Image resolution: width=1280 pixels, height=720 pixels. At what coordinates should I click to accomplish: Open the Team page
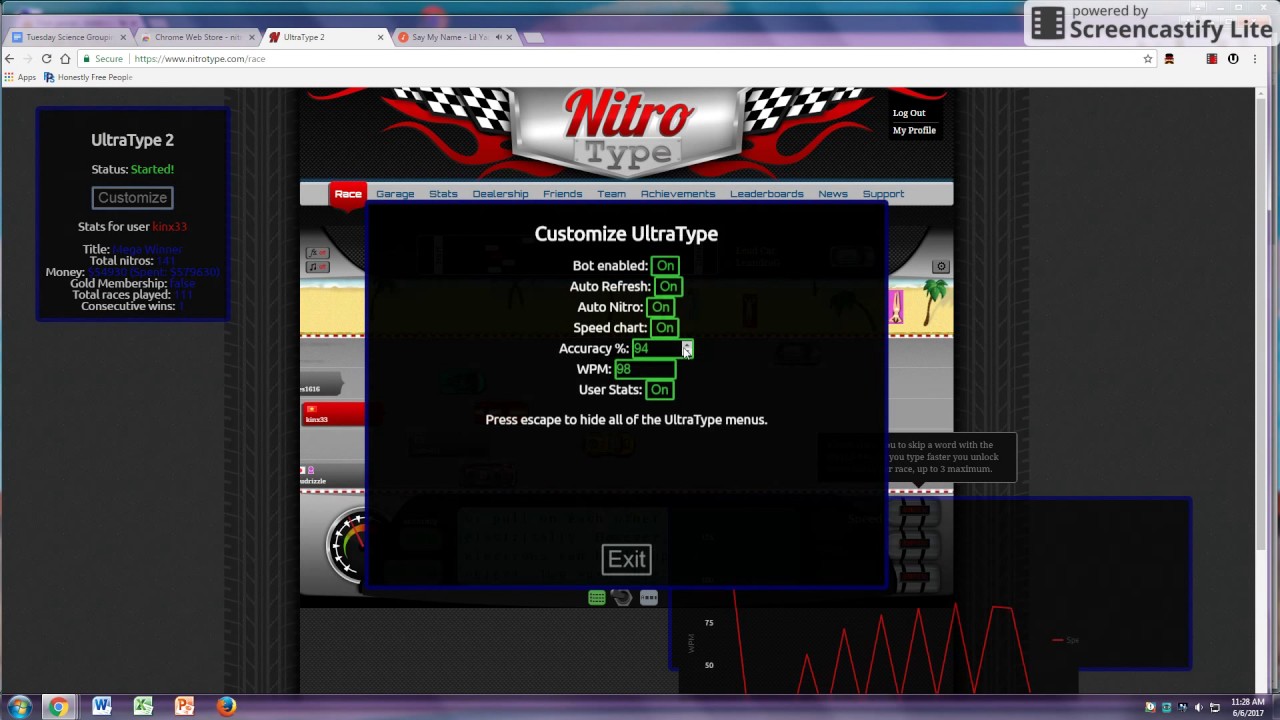click(x=611, y=194)
